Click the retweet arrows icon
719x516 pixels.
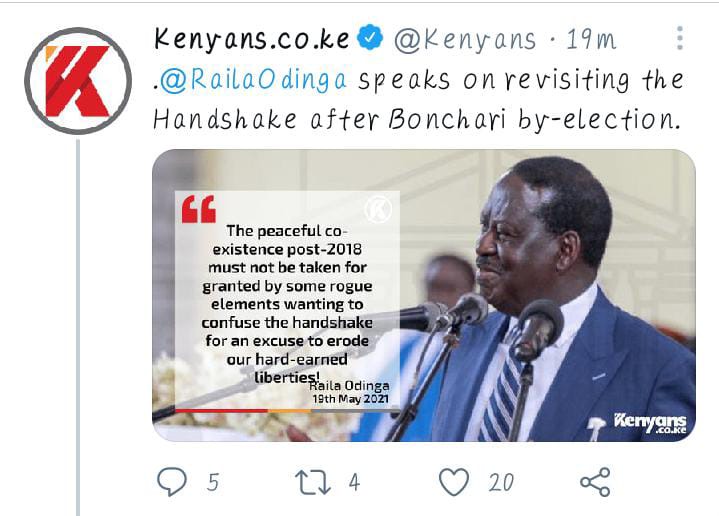click(x=313, y=483)
